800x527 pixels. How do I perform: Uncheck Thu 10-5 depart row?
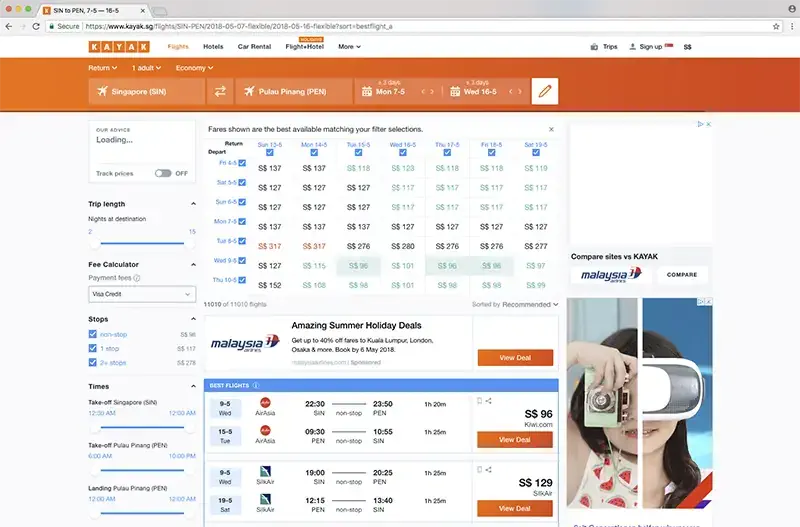point(242,280)
